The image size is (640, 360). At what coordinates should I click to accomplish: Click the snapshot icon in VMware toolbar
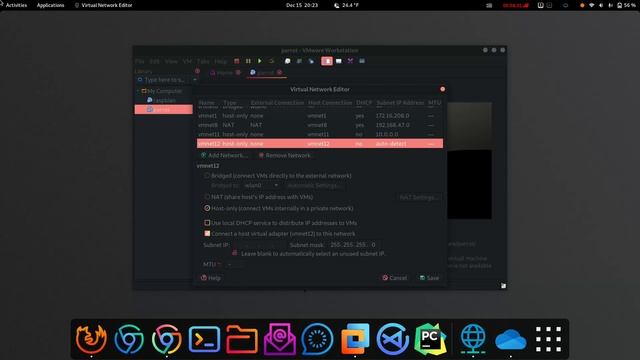[287, 61]
